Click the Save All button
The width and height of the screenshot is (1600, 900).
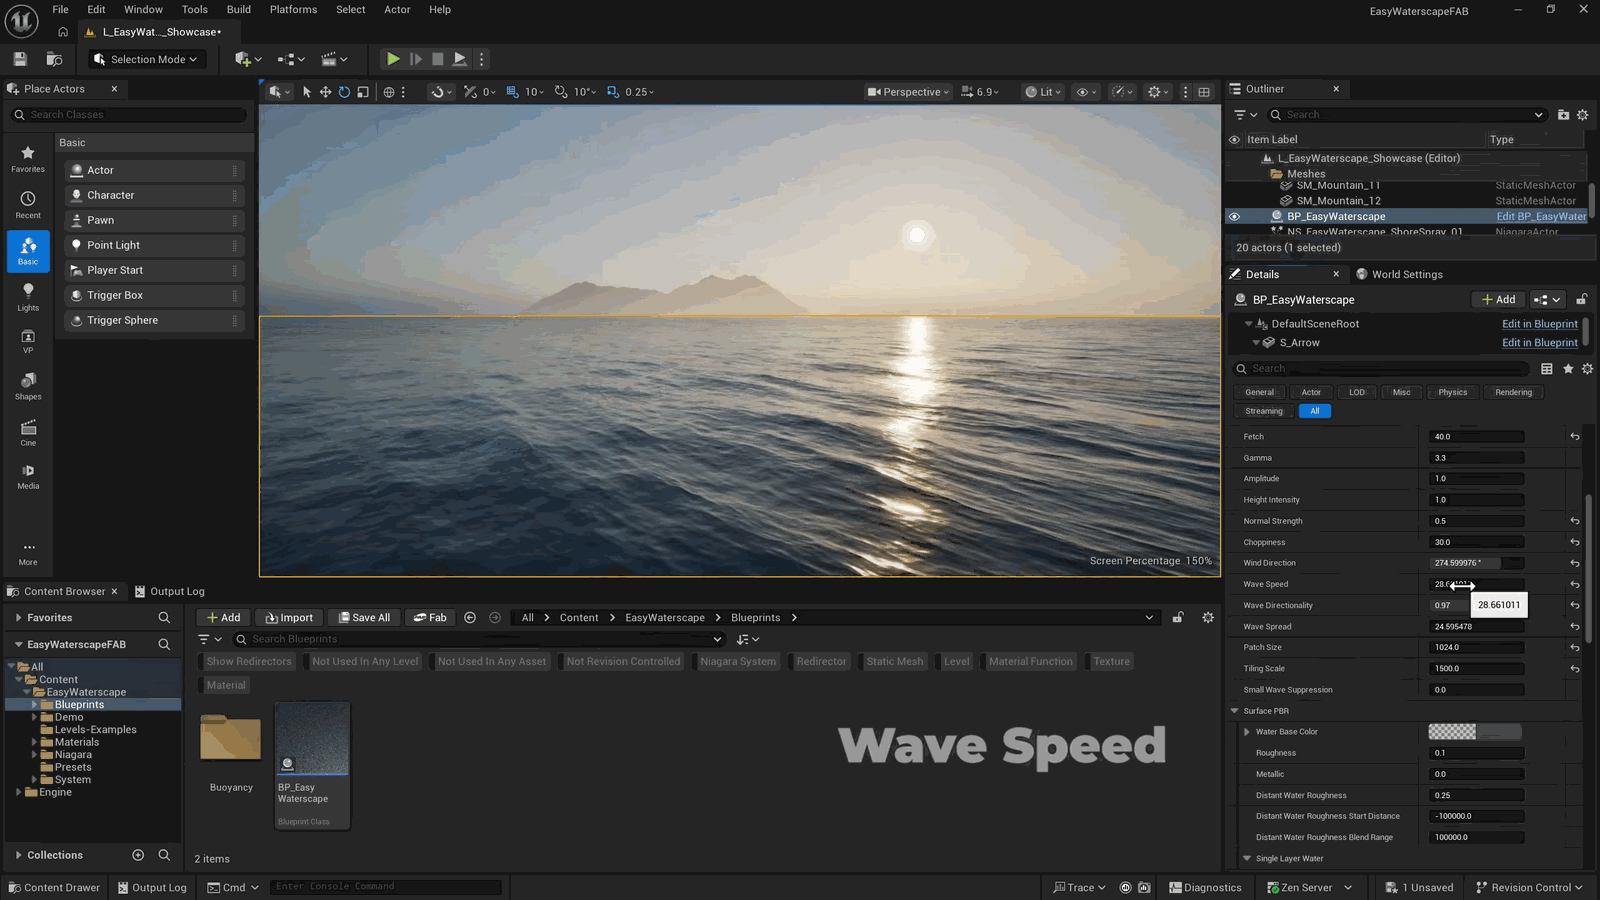363,618
